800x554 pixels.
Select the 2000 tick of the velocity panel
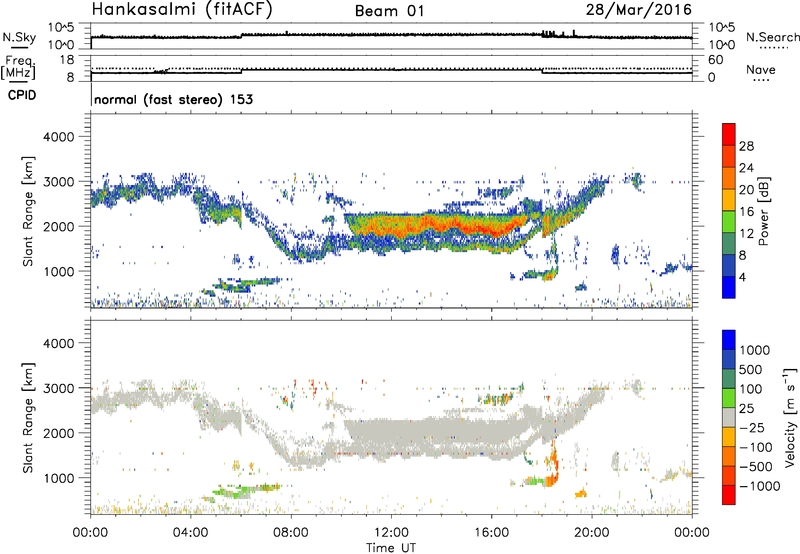pyautogui.click(x=58, y=433)
